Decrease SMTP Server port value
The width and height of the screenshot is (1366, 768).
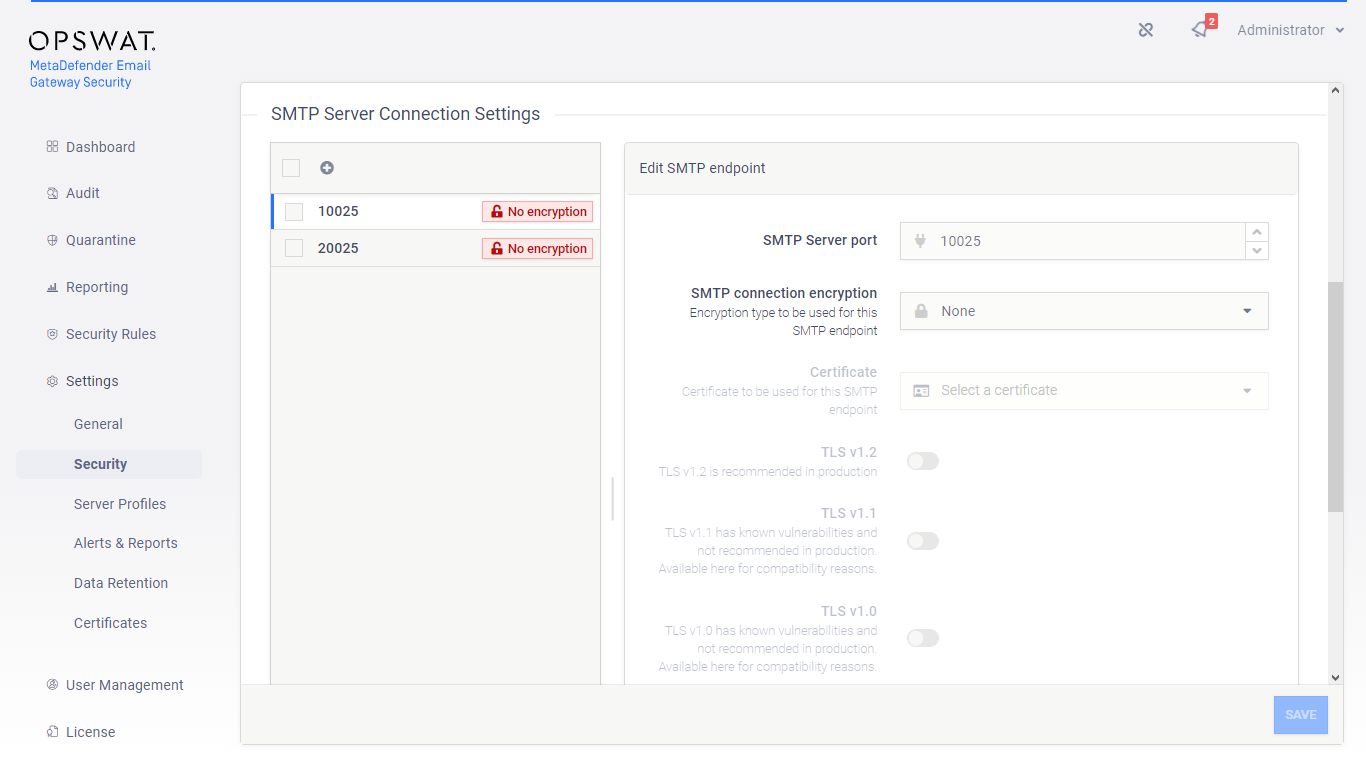(x=1257, y=250)
